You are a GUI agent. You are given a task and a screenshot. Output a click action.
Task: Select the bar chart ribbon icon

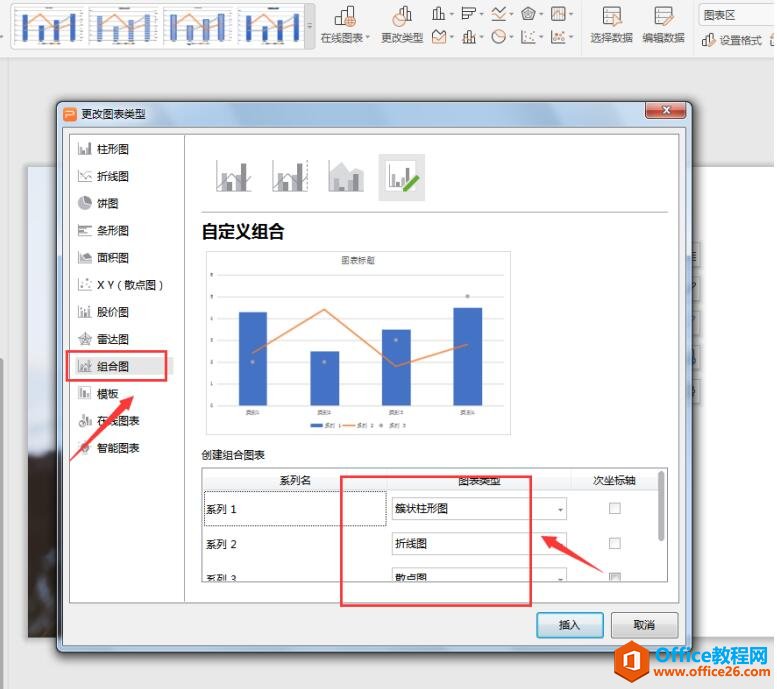click(468, 13)
